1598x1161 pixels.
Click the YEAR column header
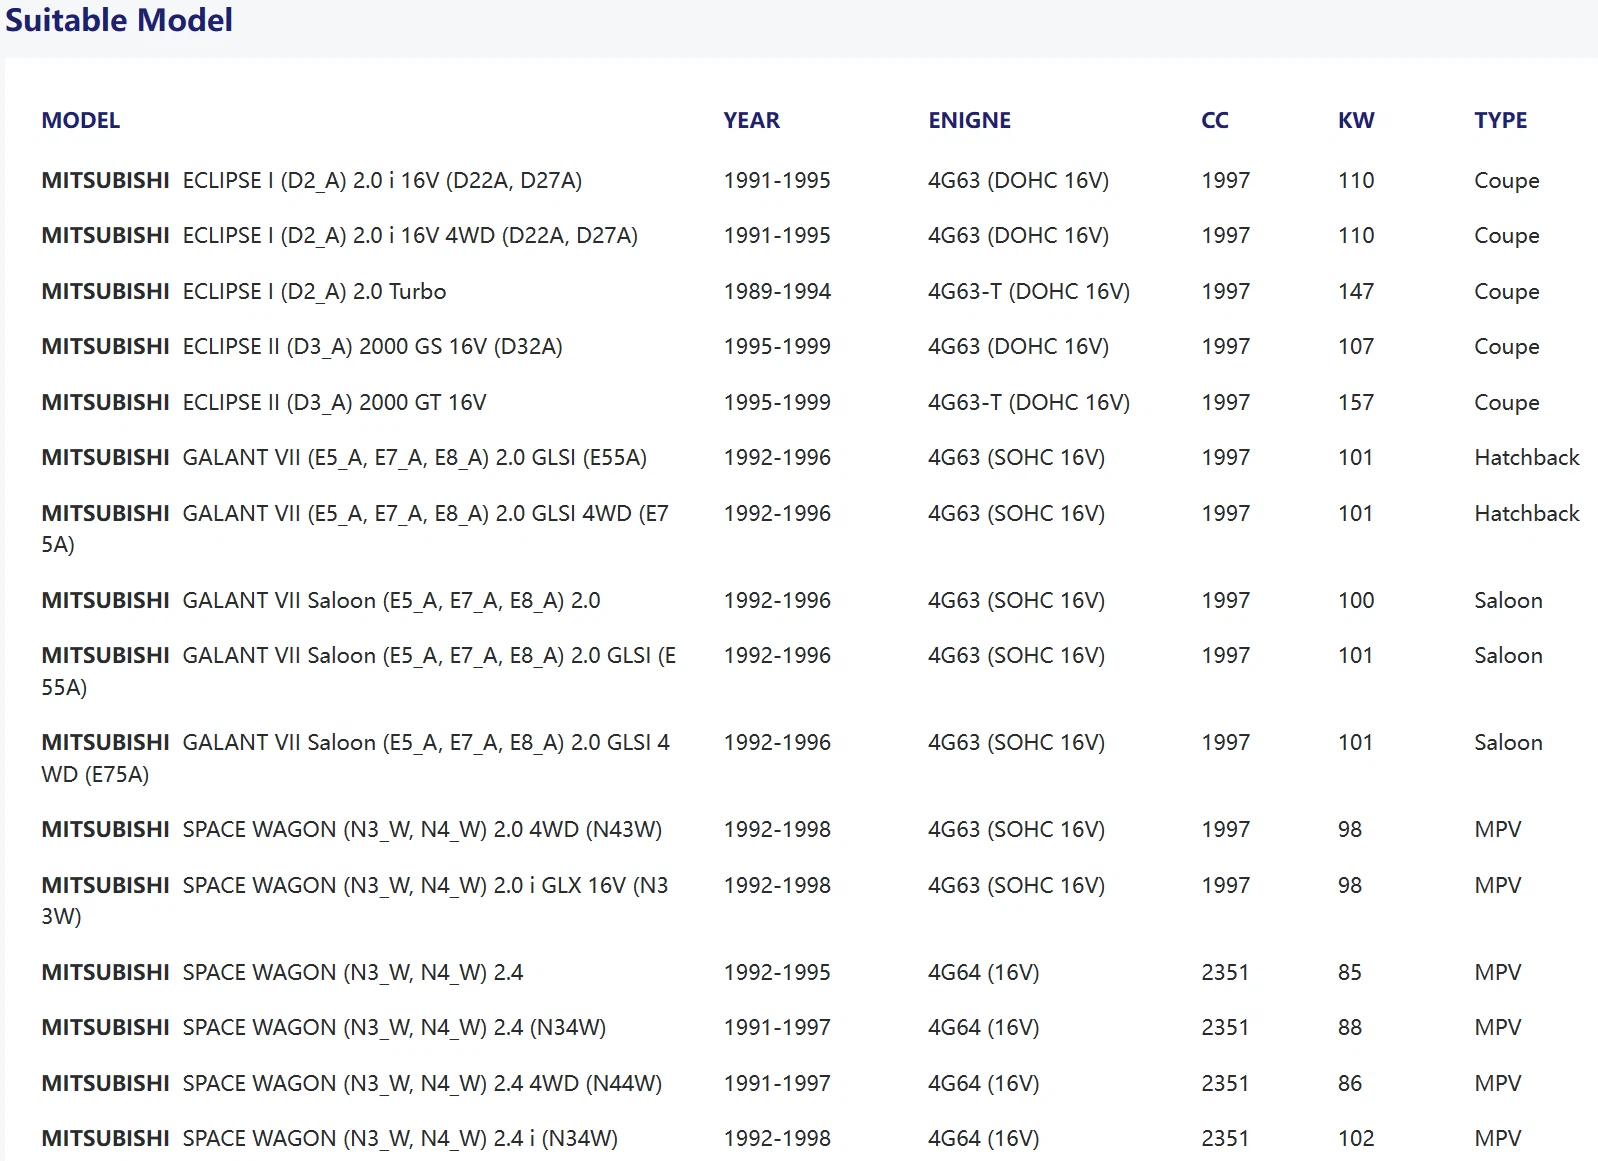point(752,120)
